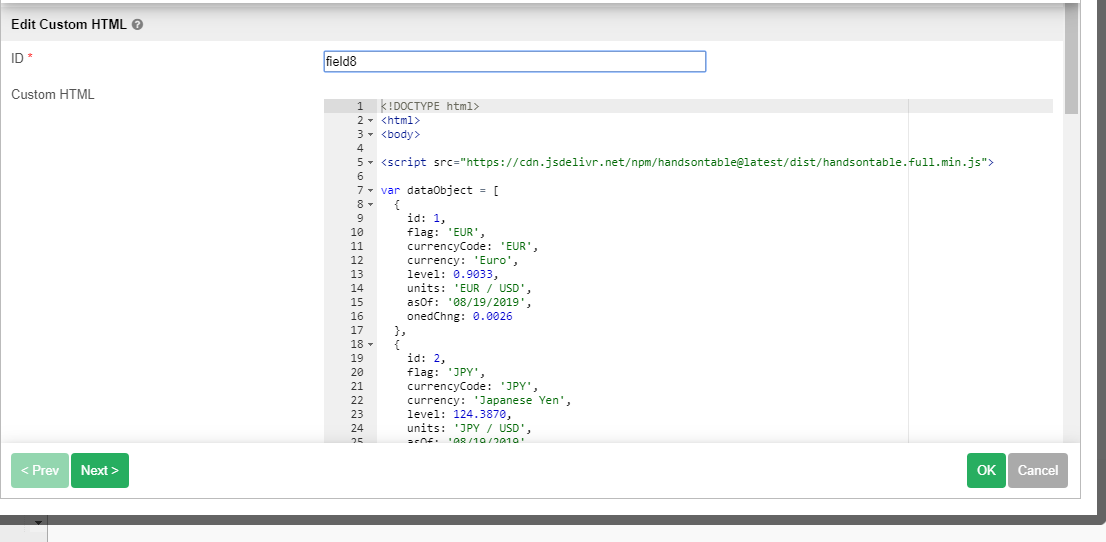This screenshot has width=1106, height=542.
Task: Click the dialog's vertical scrollbar thumb
Action: point(1071,58)
